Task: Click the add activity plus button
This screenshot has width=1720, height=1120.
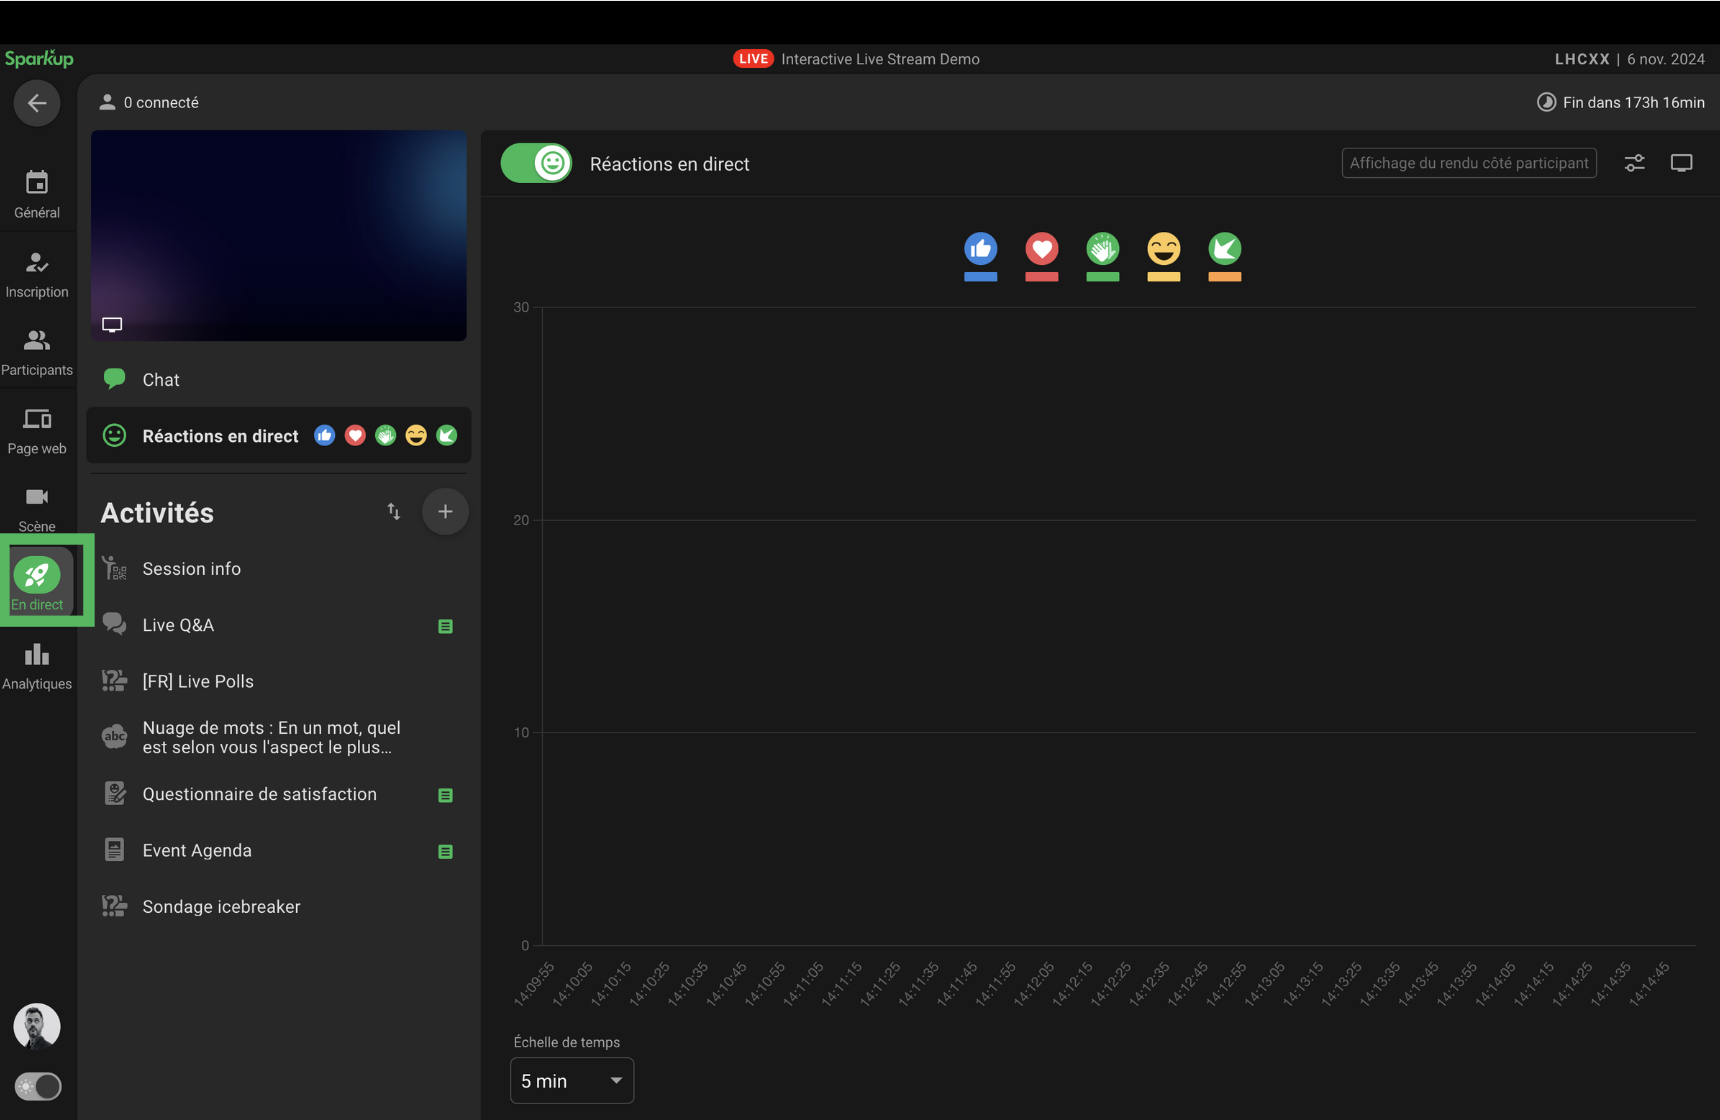Action: 445,512
